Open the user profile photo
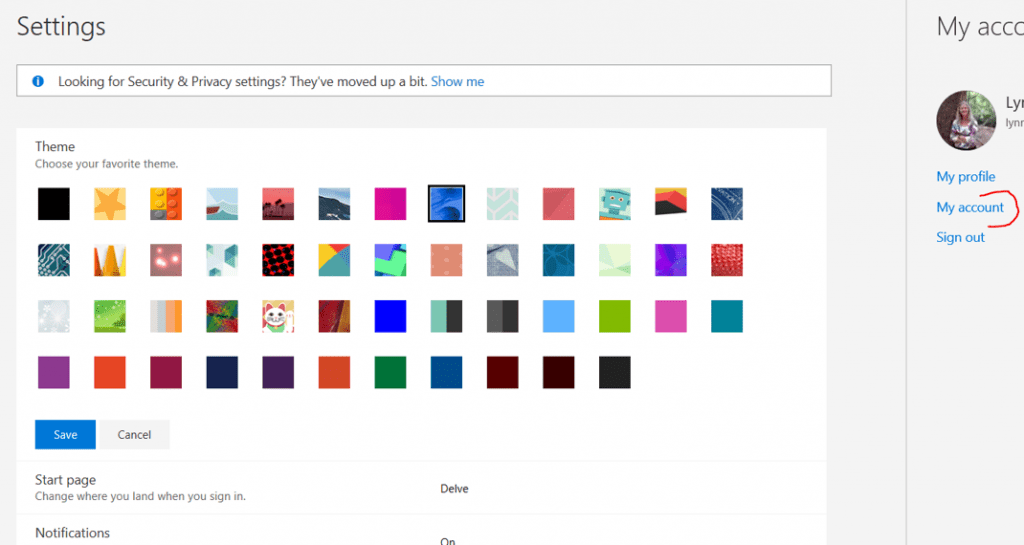 (967, 120)
